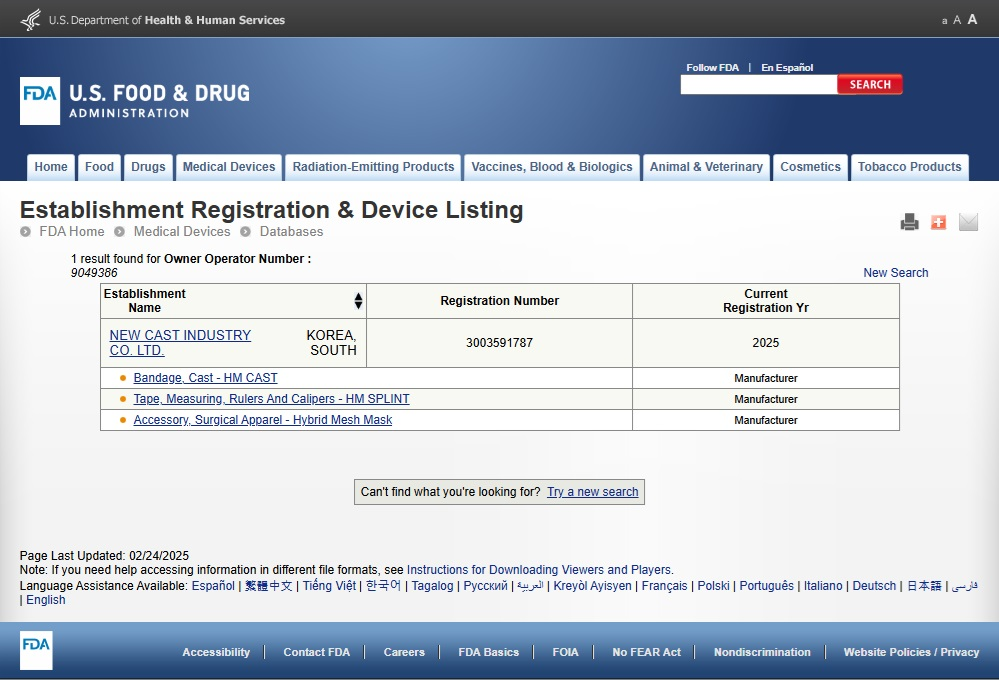
Task: Click FDA Home breadcrumb
Action: [x=72, y=231]
